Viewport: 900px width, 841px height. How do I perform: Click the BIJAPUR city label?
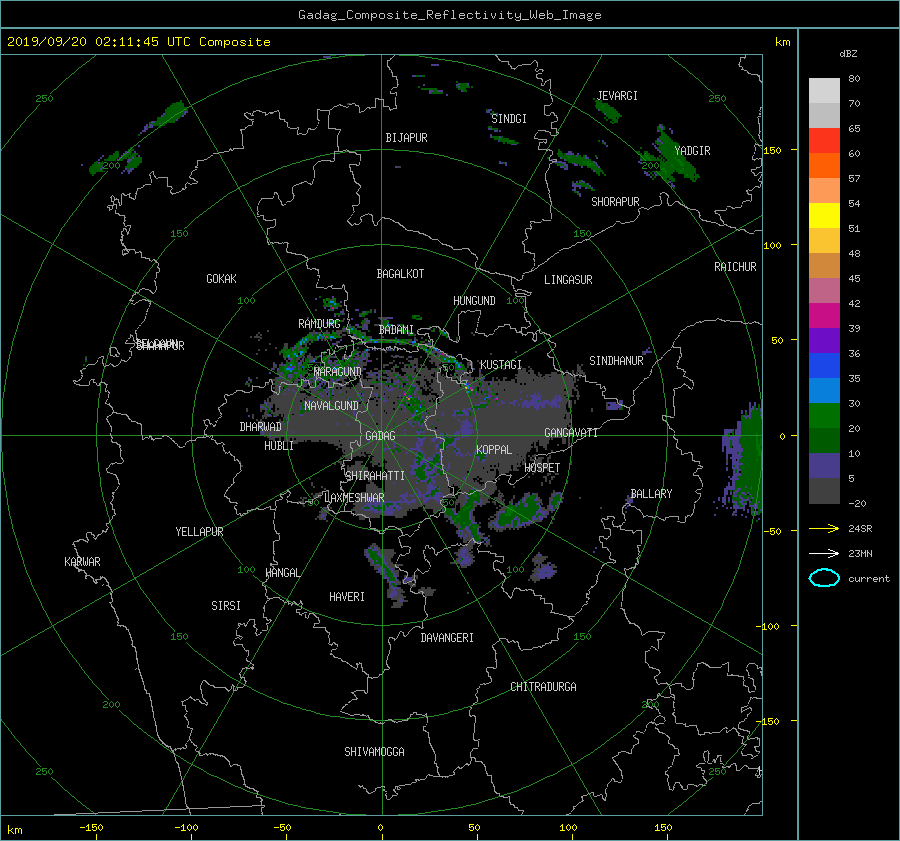pyautogui.click(x=406, y=138)
